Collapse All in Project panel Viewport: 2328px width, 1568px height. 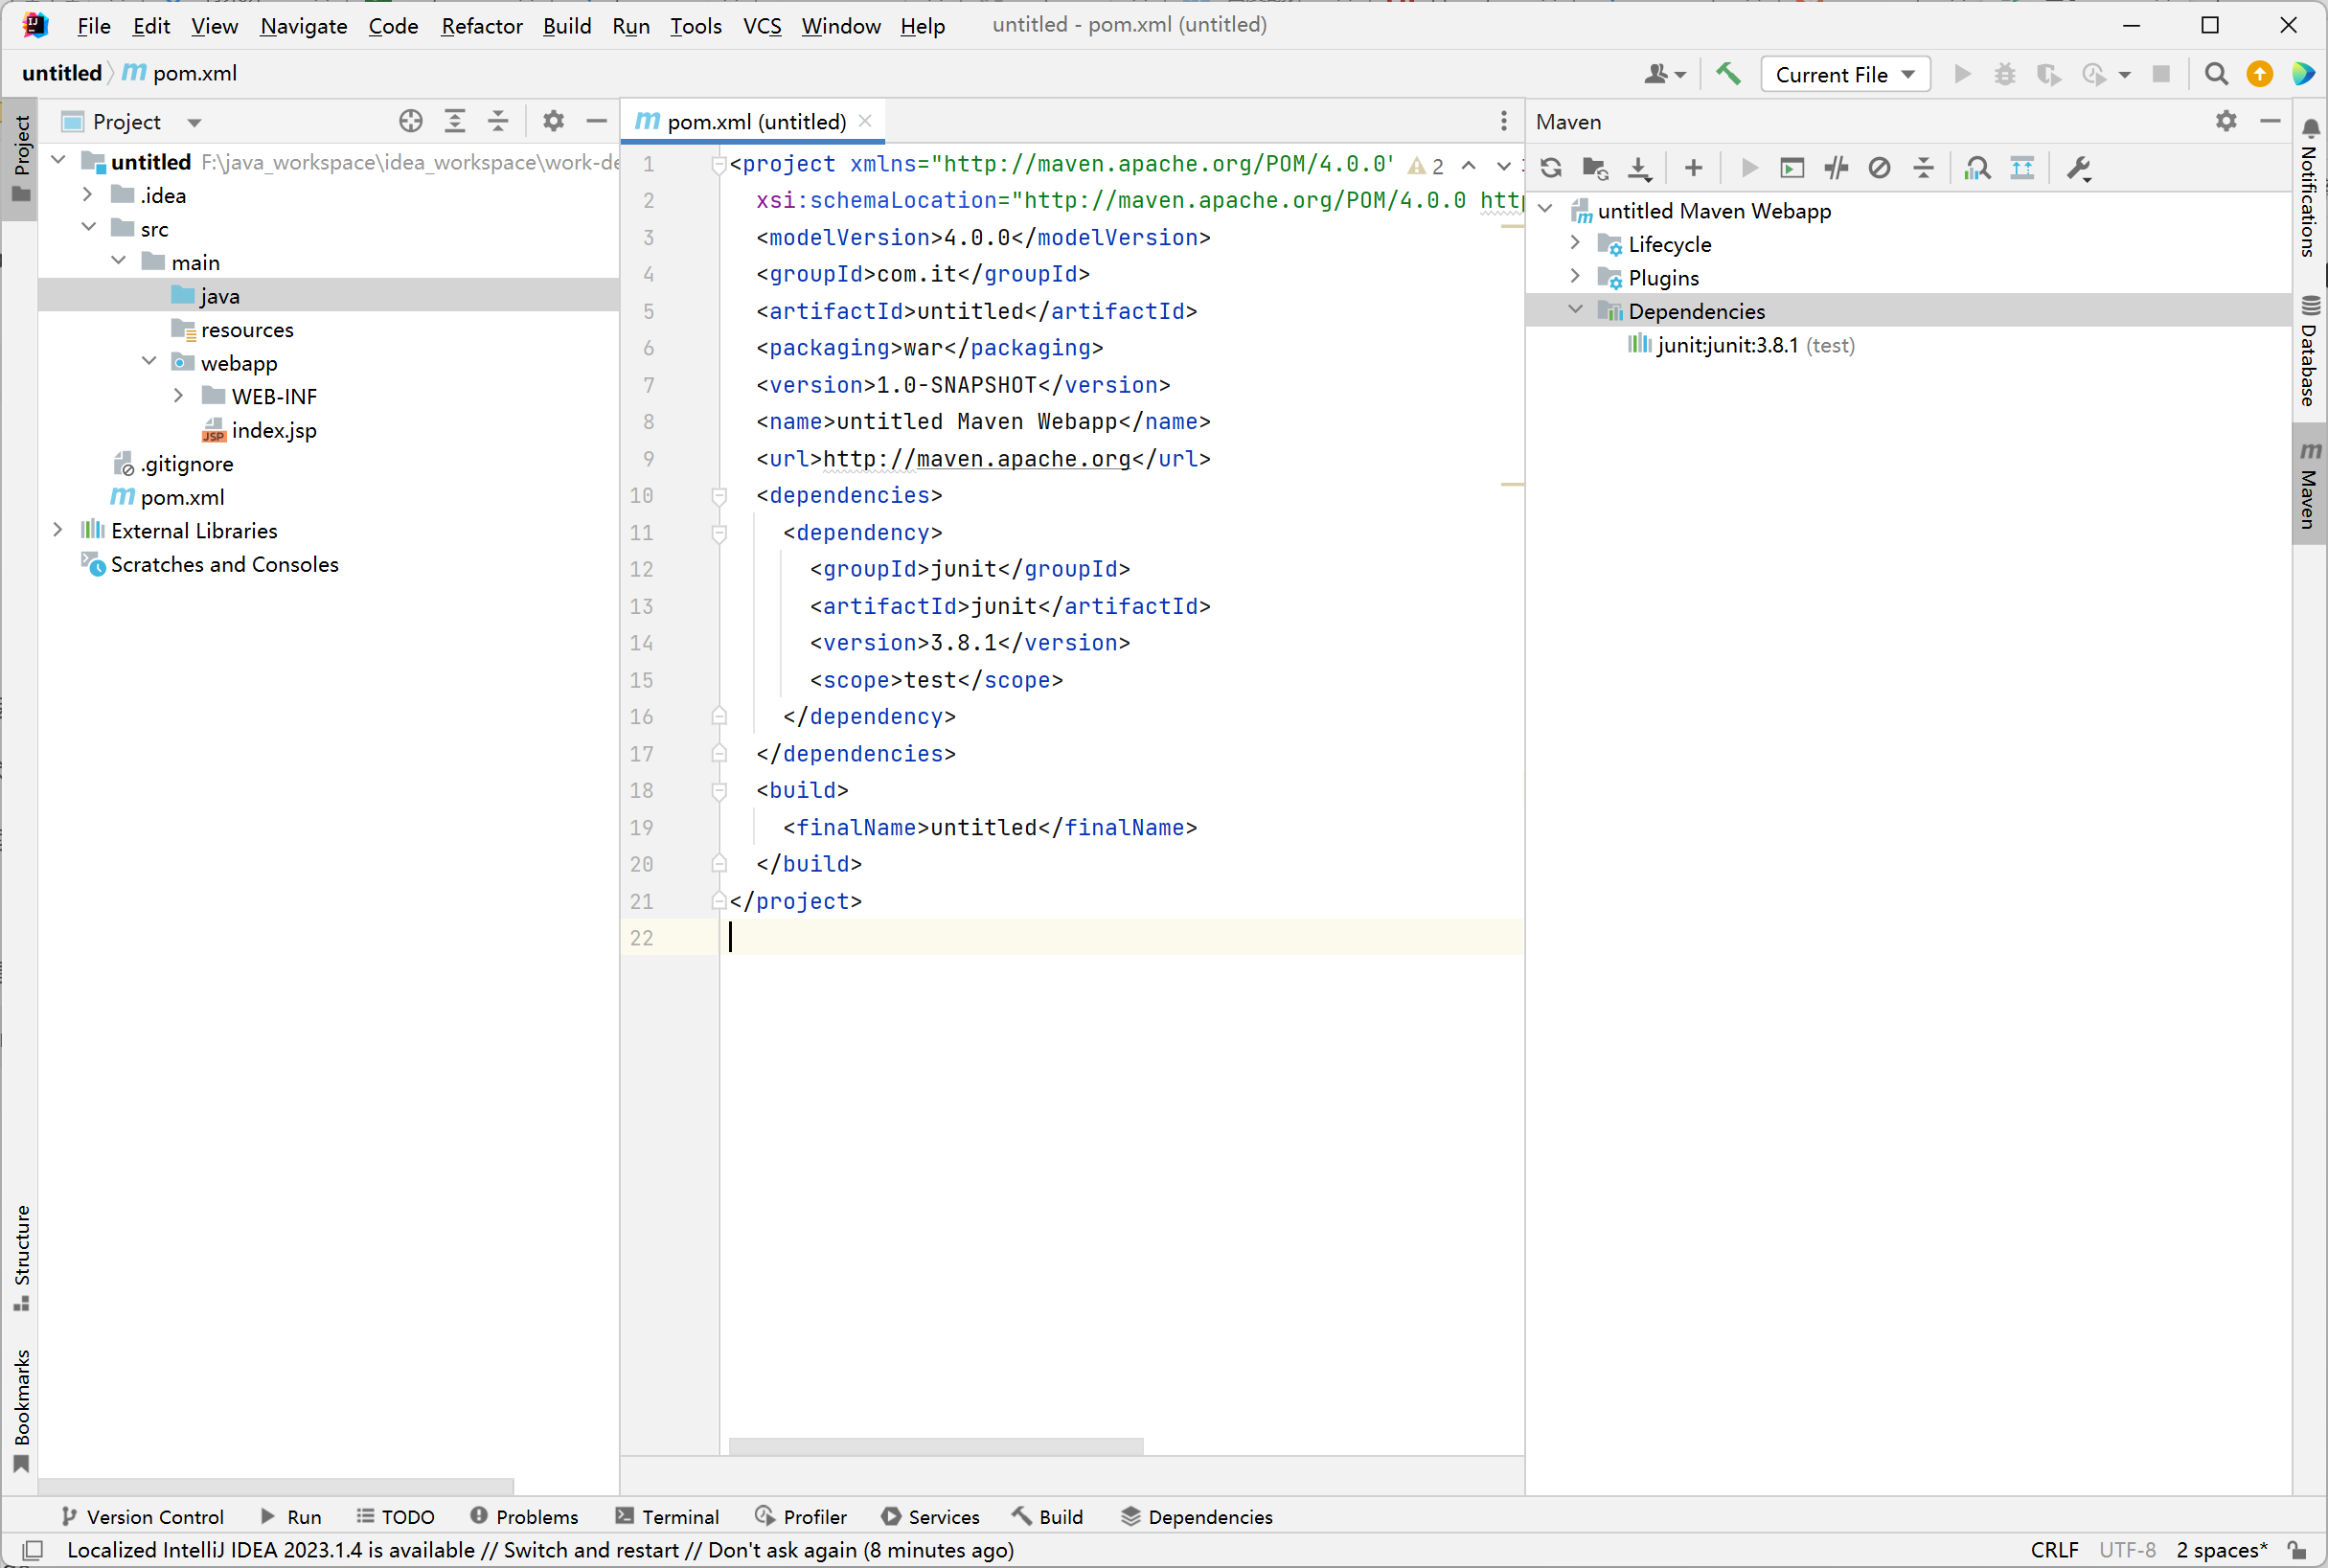498,121
